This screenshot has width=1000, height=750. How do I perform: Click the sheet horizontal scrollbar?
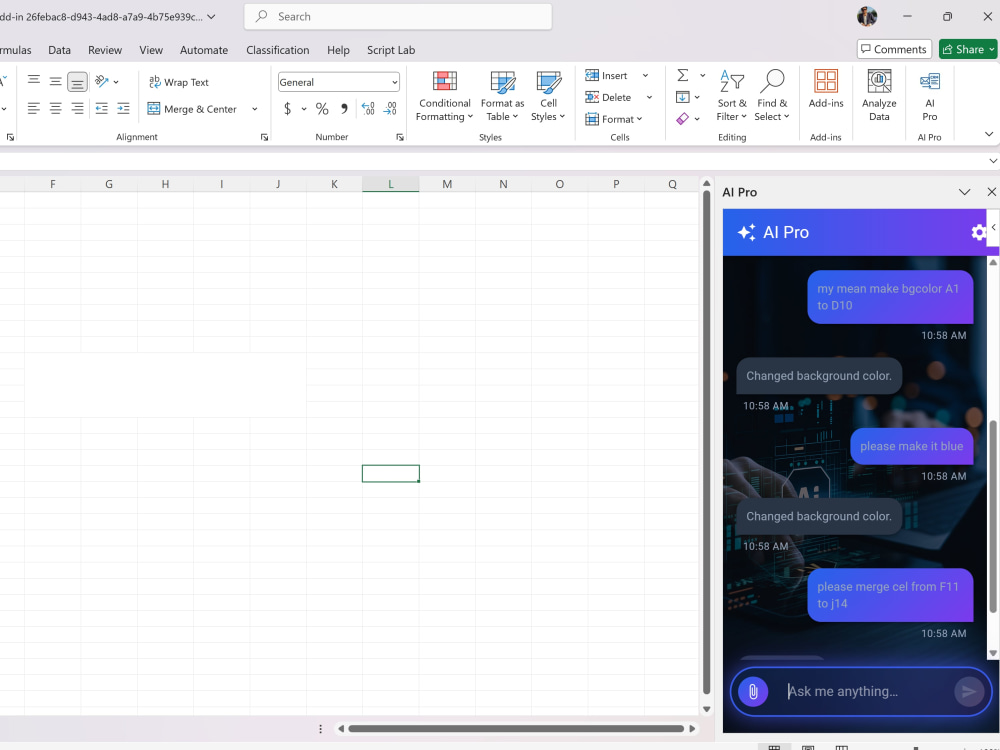(x=516, y=728)
